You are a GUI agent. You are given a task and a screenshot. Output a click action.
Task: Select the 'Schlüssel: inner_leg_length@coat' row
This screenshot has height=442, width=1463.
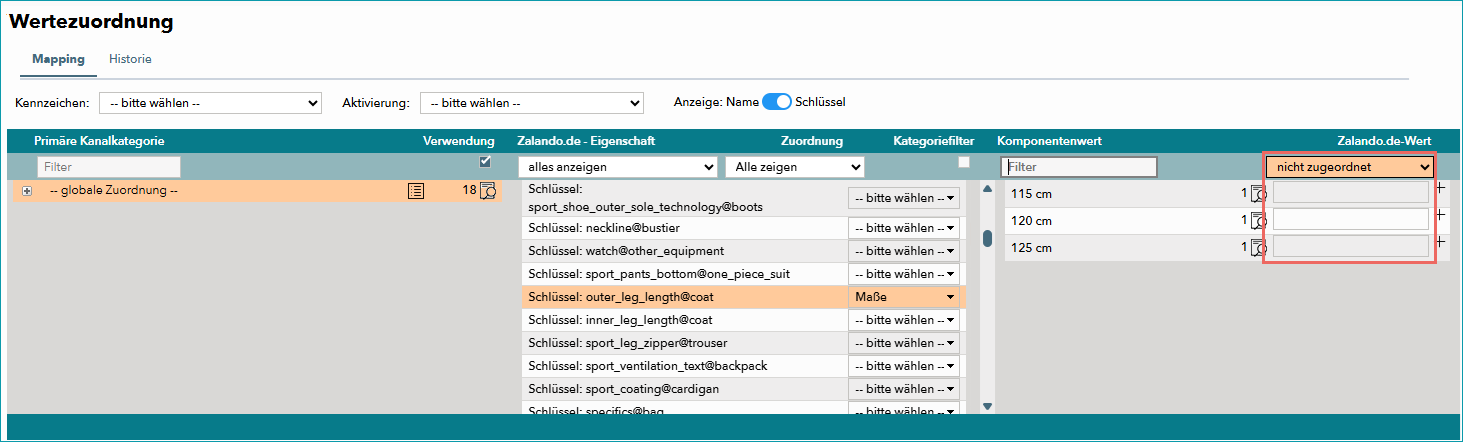(x=743, y=320)
